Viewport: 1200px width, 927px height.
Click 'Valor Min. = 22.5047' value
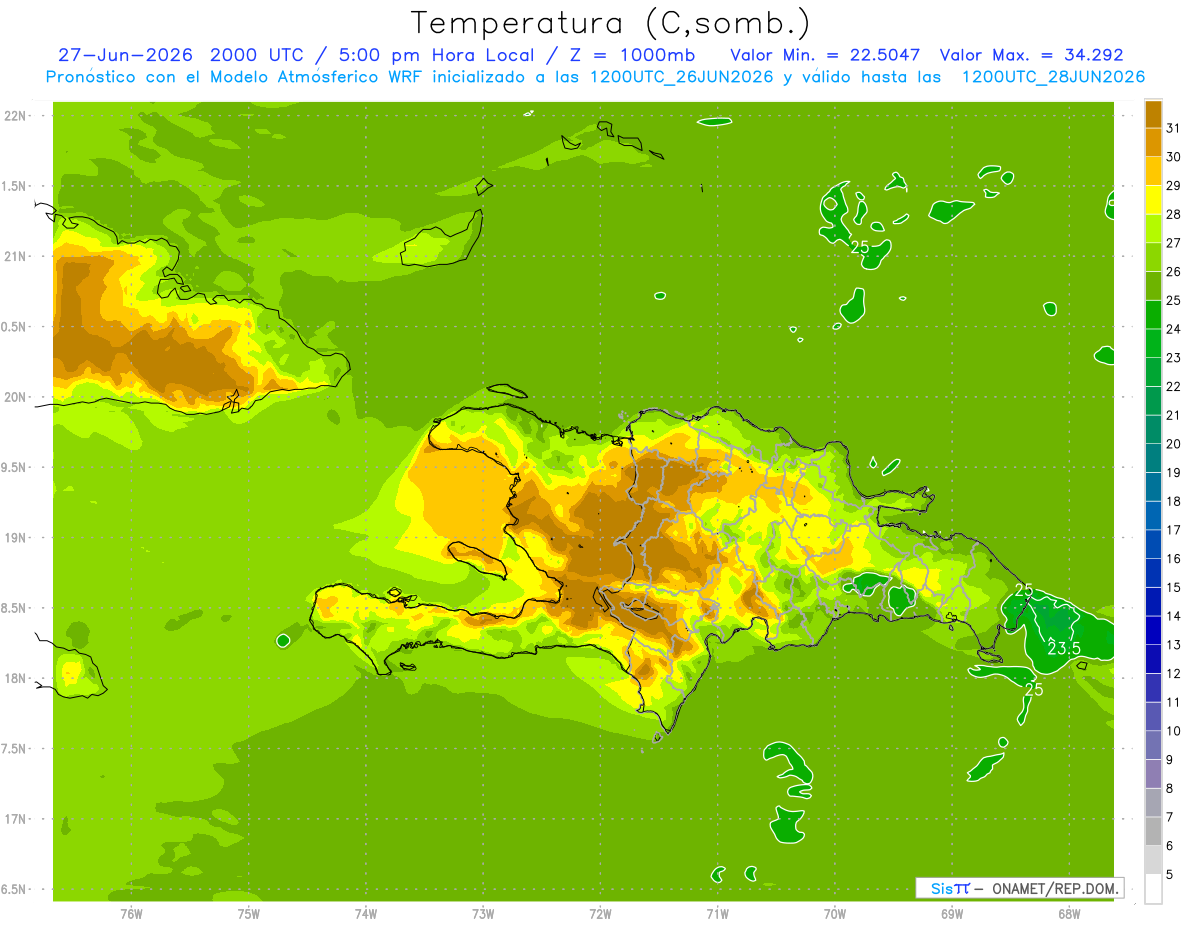(x=825, y=55)
